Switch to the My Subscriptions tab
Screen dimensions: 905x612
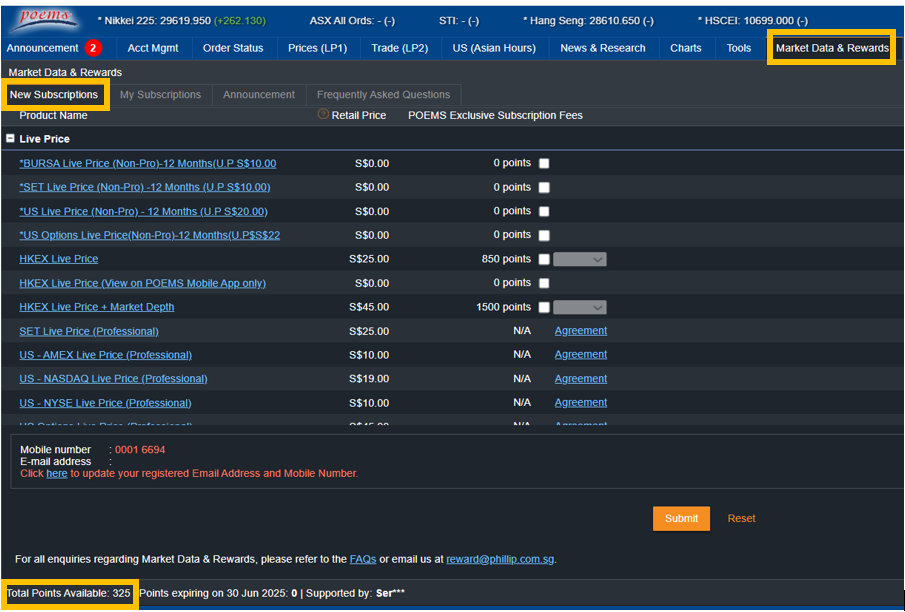coord(160,95)
